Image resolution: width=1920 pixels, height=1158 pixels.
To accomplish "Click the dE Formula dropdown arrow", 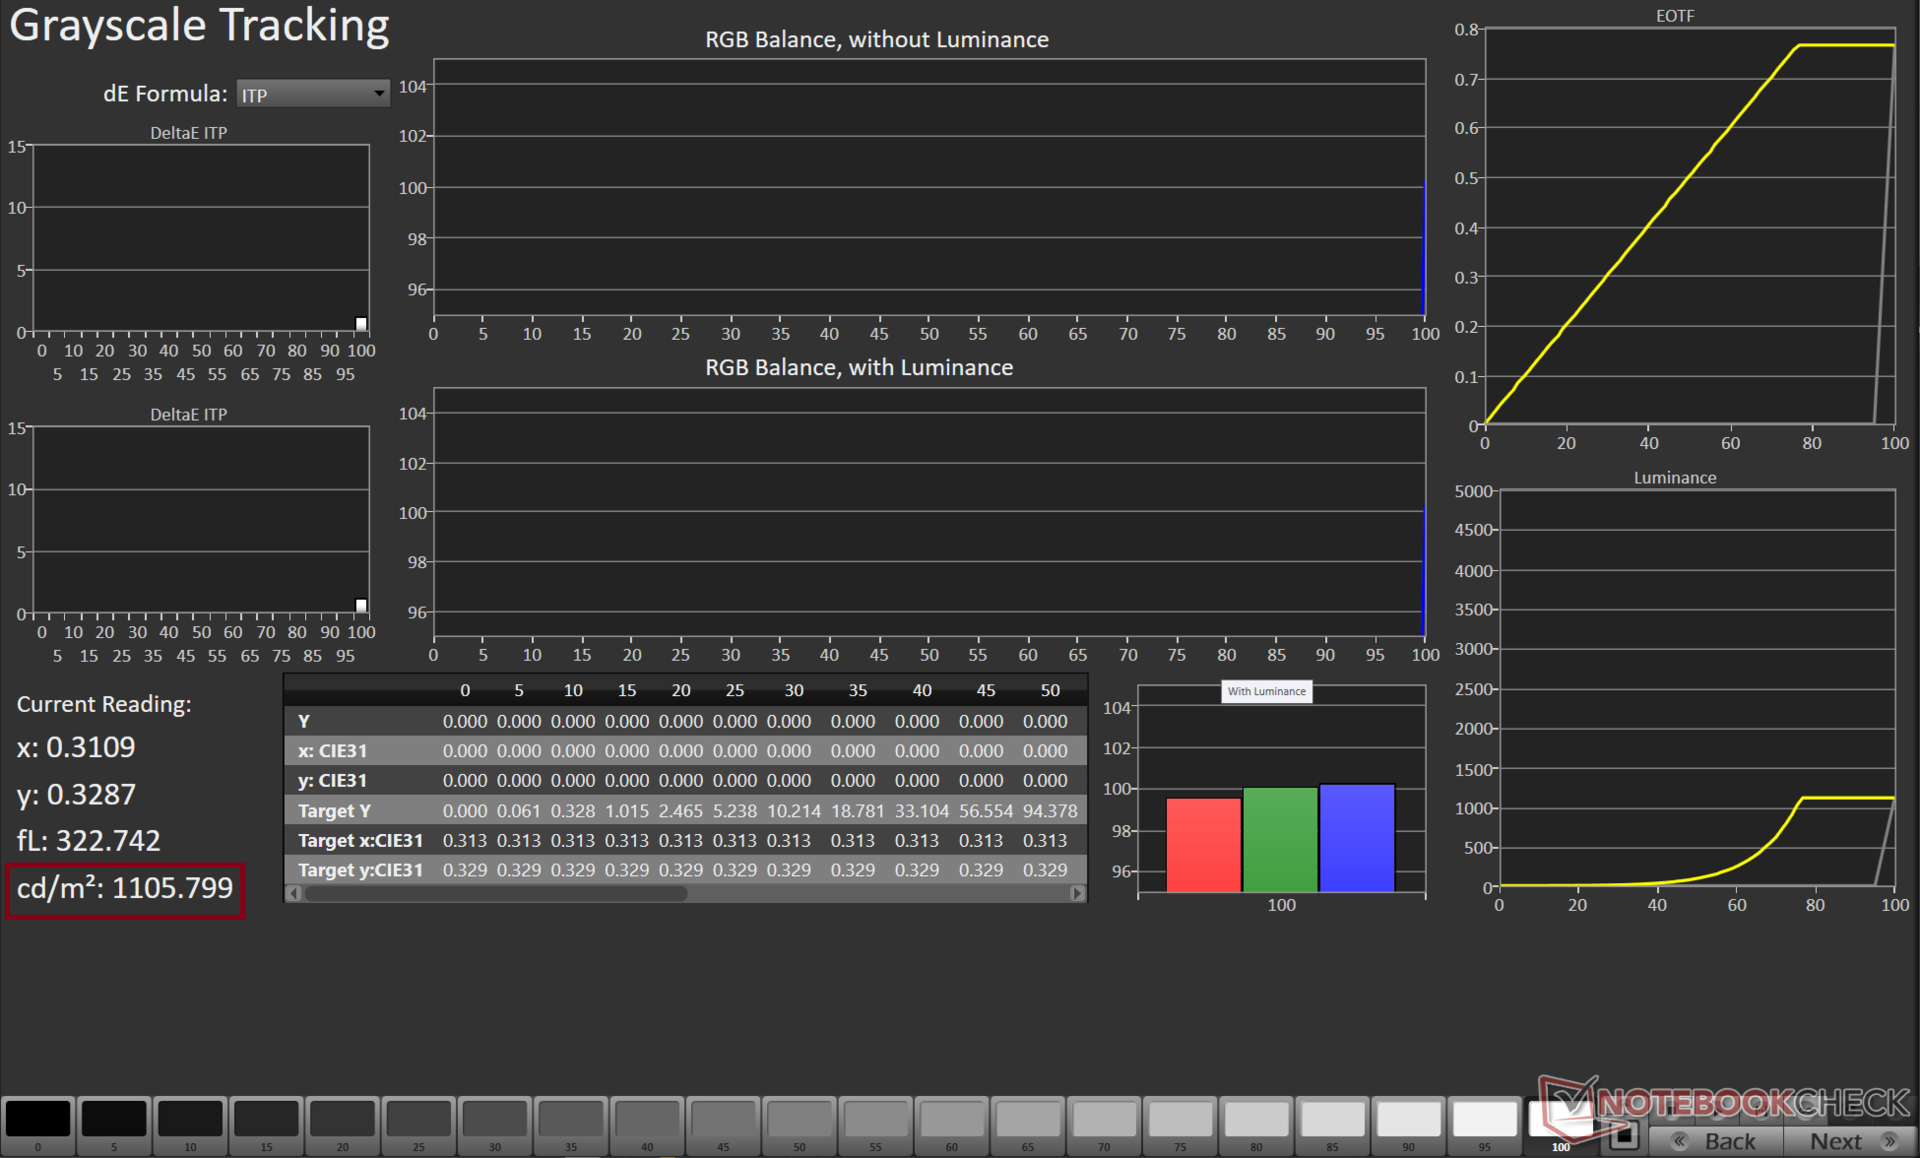I will [x=379, y=94].
